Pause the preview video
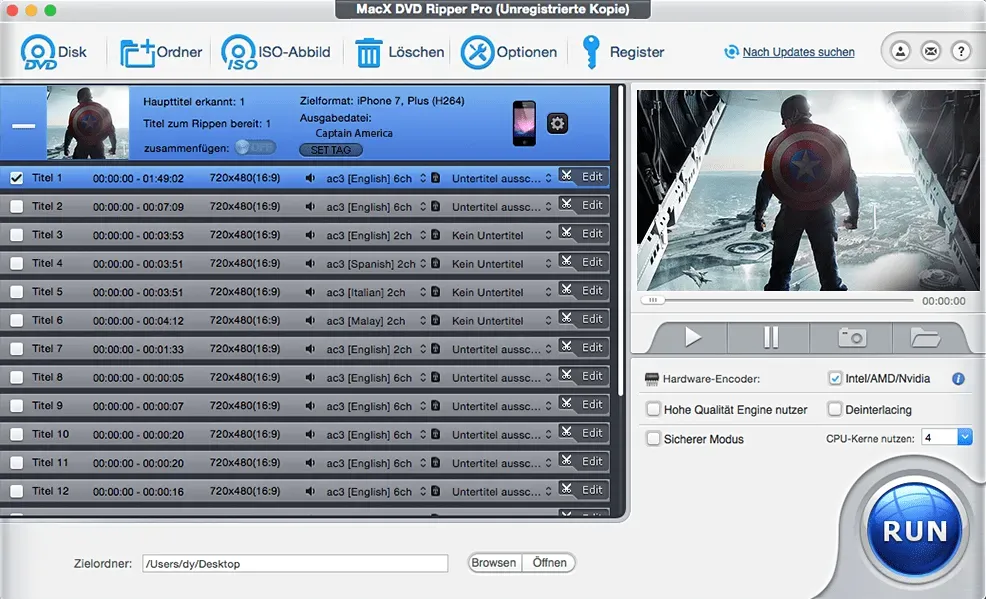 (771, 338)
